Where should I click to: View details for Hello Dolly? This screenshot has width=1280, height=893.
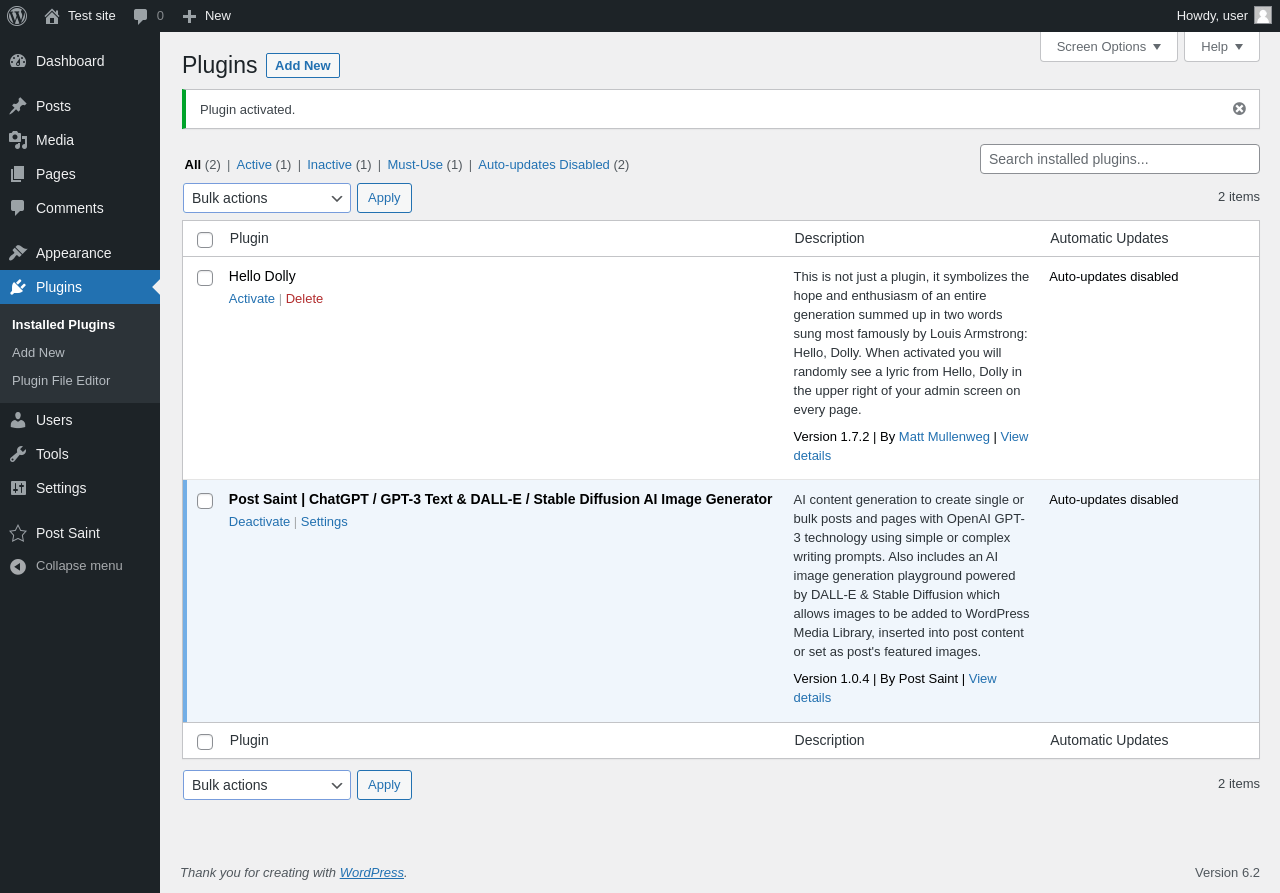coord(1014,436)
